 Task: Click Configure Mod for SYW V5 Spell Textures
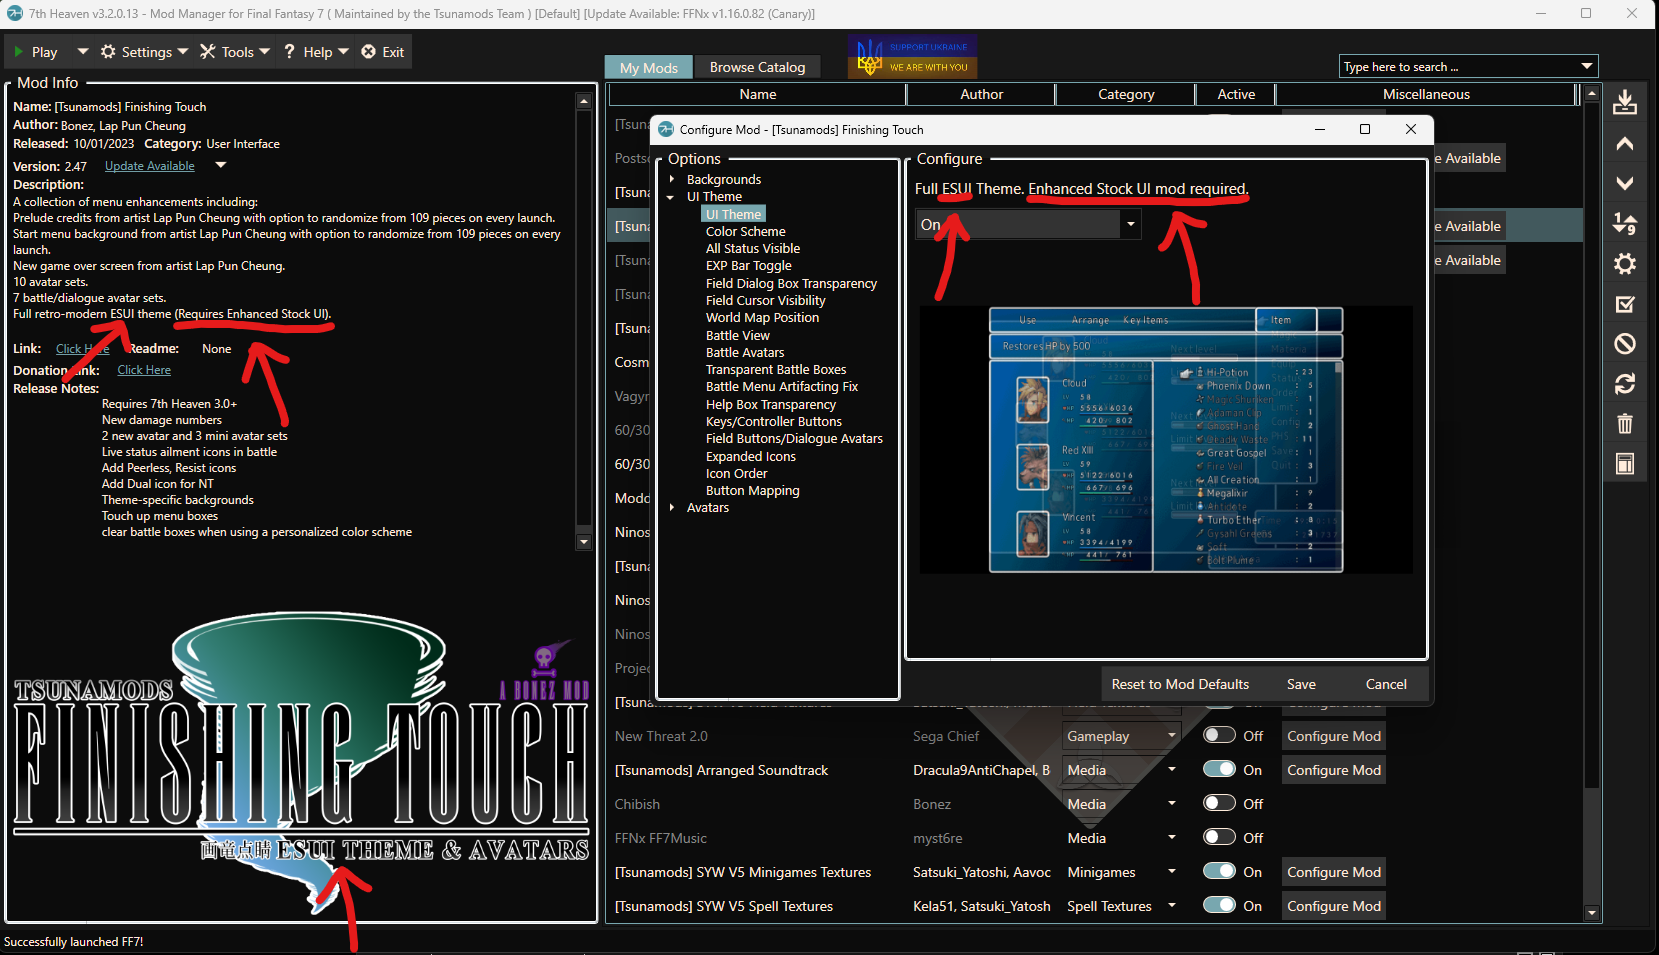pos(1334,906)
